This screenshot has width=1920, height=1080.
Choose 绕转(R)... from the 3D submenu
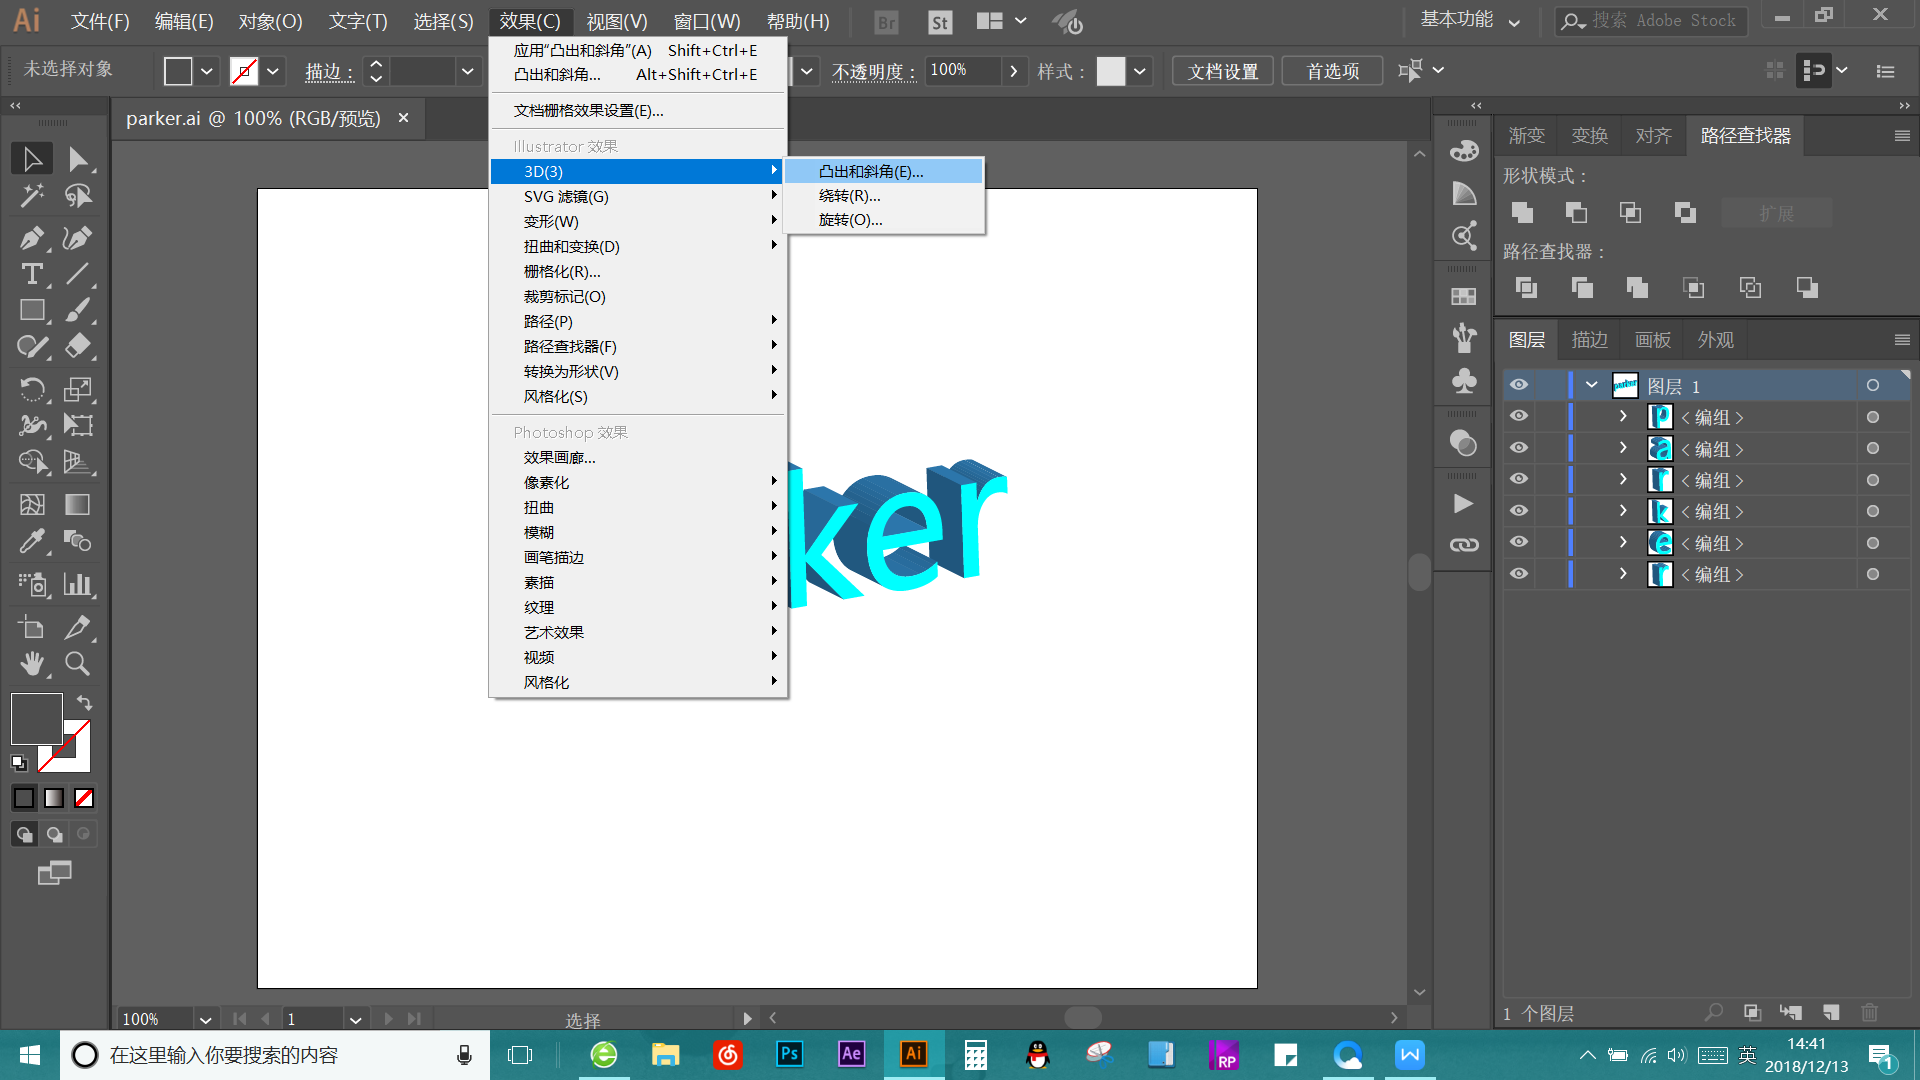tap(849, 196)
